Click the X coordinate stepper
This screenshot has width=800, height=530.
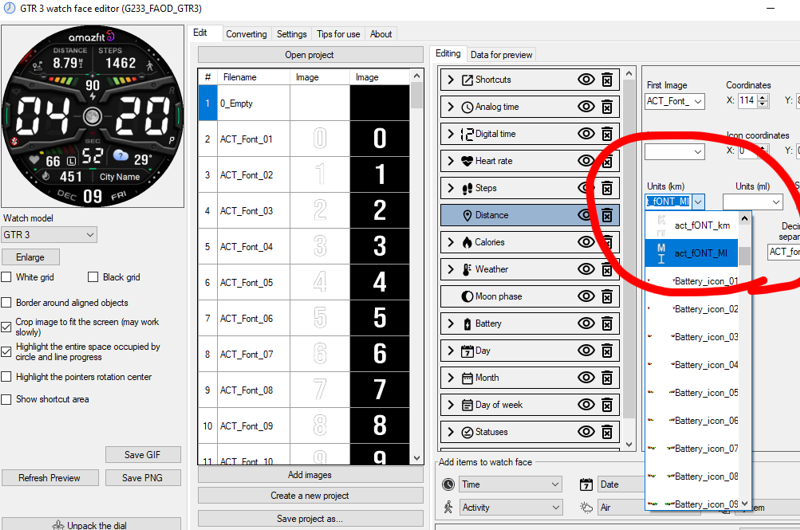point(762,101)
